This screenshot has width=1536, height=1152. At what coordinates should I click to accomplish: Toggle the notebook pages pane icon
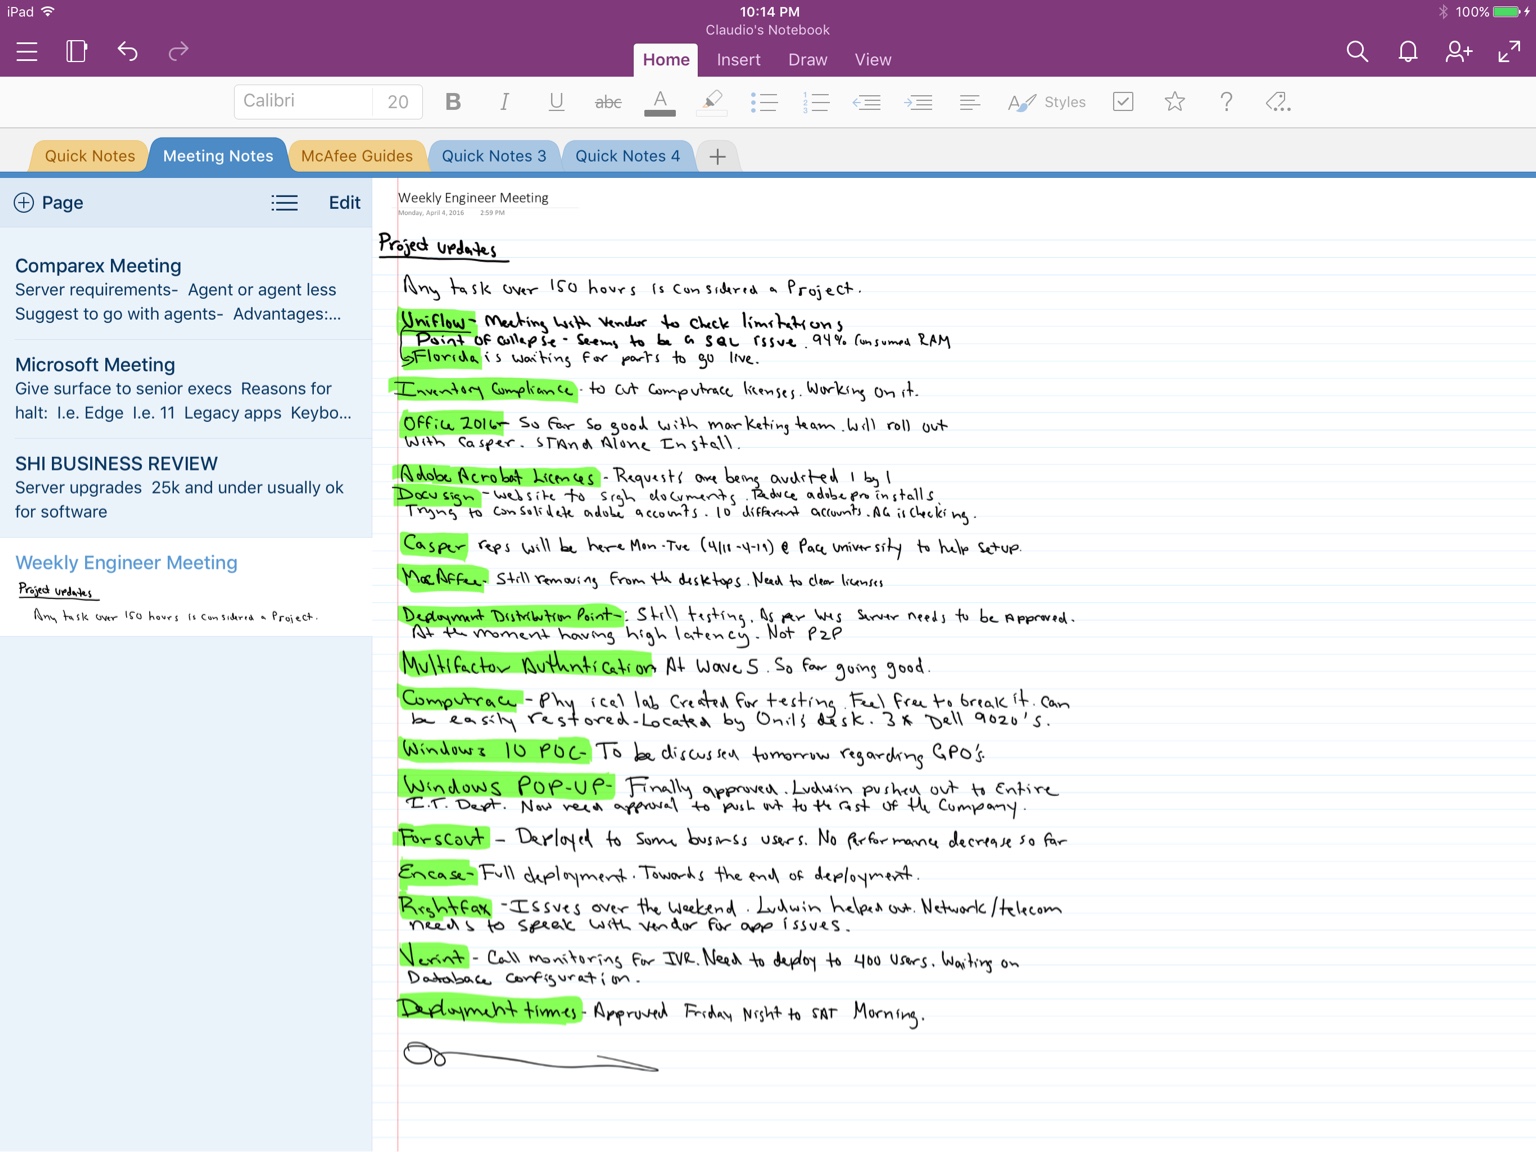(x=77, y=52)
